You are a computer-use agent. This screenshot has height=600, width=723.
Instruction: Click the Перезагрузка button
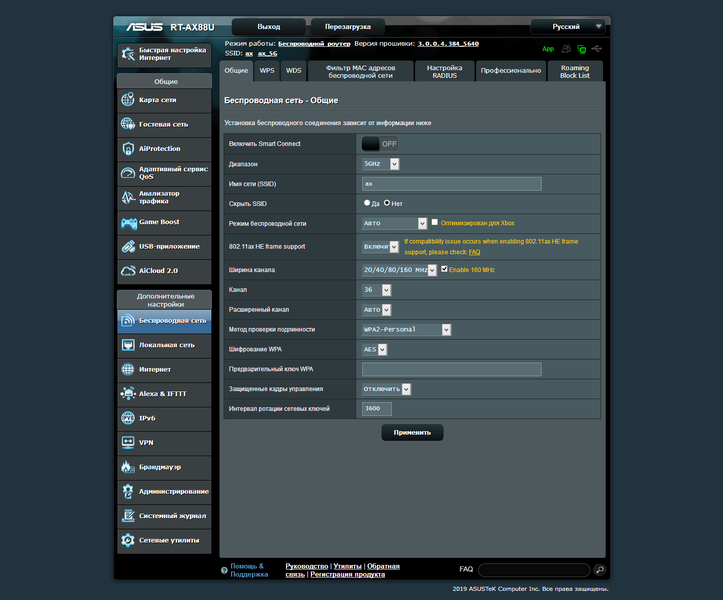[x=348, y=27]
